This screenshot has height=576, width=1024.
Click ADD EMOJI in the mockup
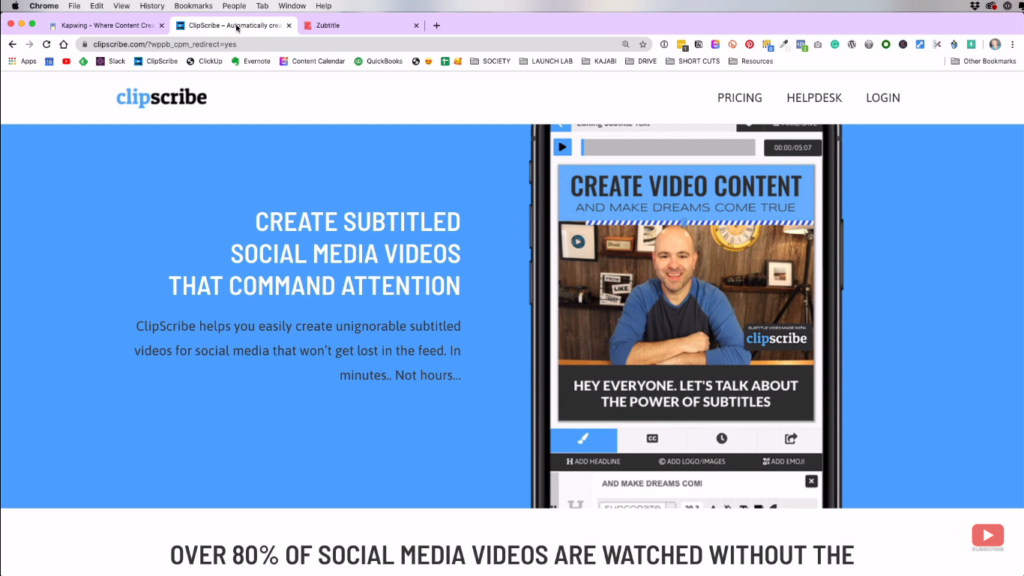click(784, 462)
